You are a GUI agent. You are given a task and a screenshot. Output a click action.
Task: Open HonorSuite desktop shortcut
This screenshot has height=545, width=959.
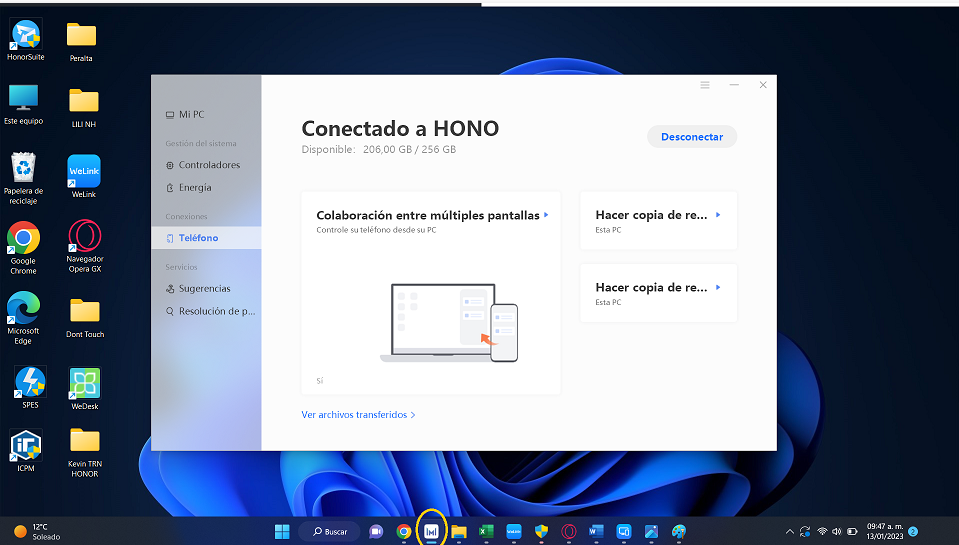[x=25, y=35]
